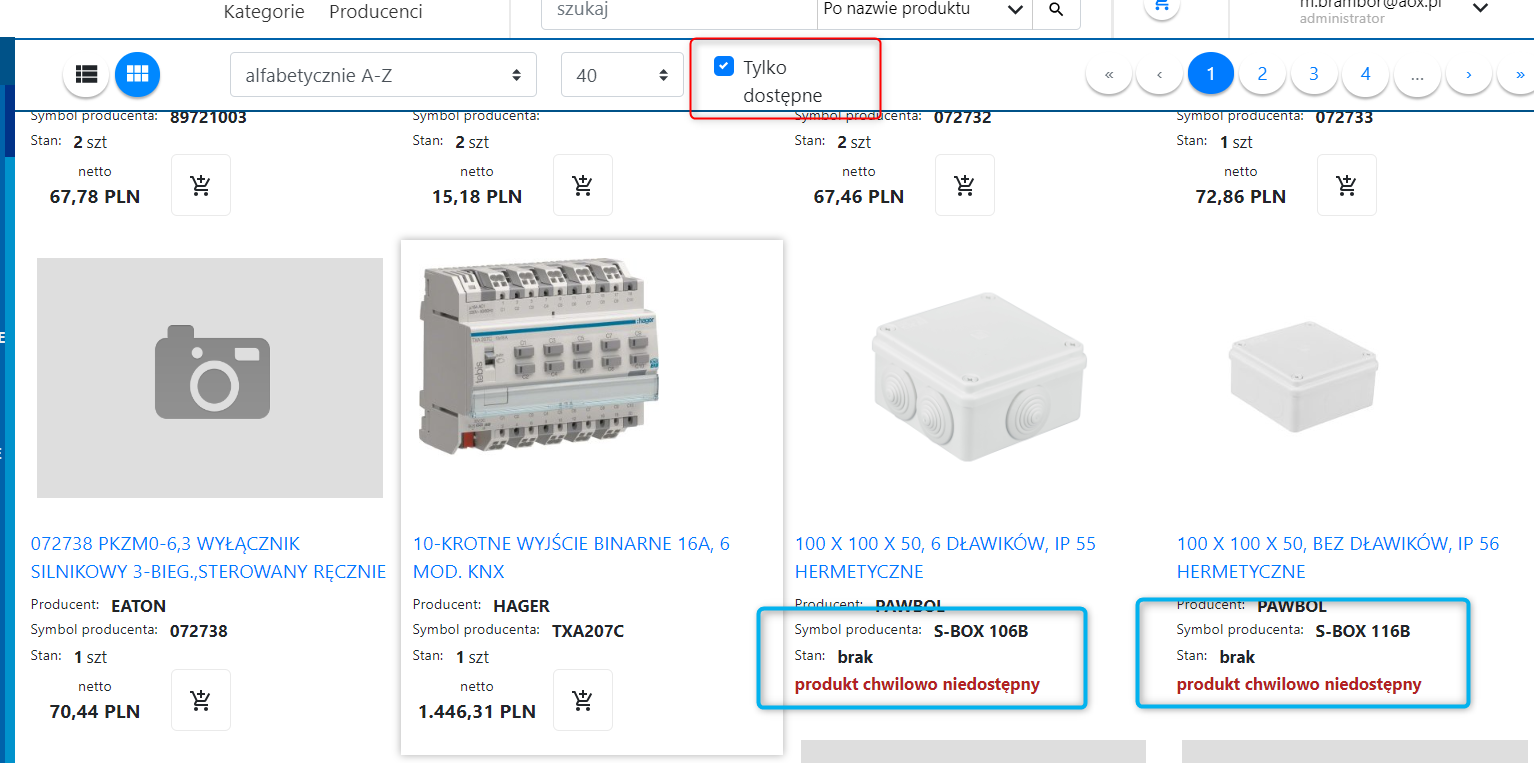
Task: Switch to list view layout
Action: tap(86, 74)
